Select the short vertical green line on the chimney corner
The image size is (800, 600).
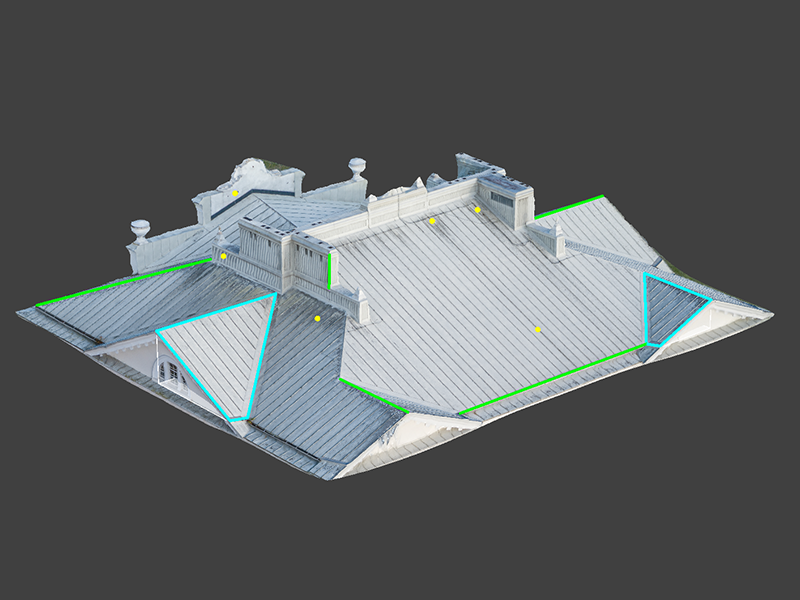[330, 271]
